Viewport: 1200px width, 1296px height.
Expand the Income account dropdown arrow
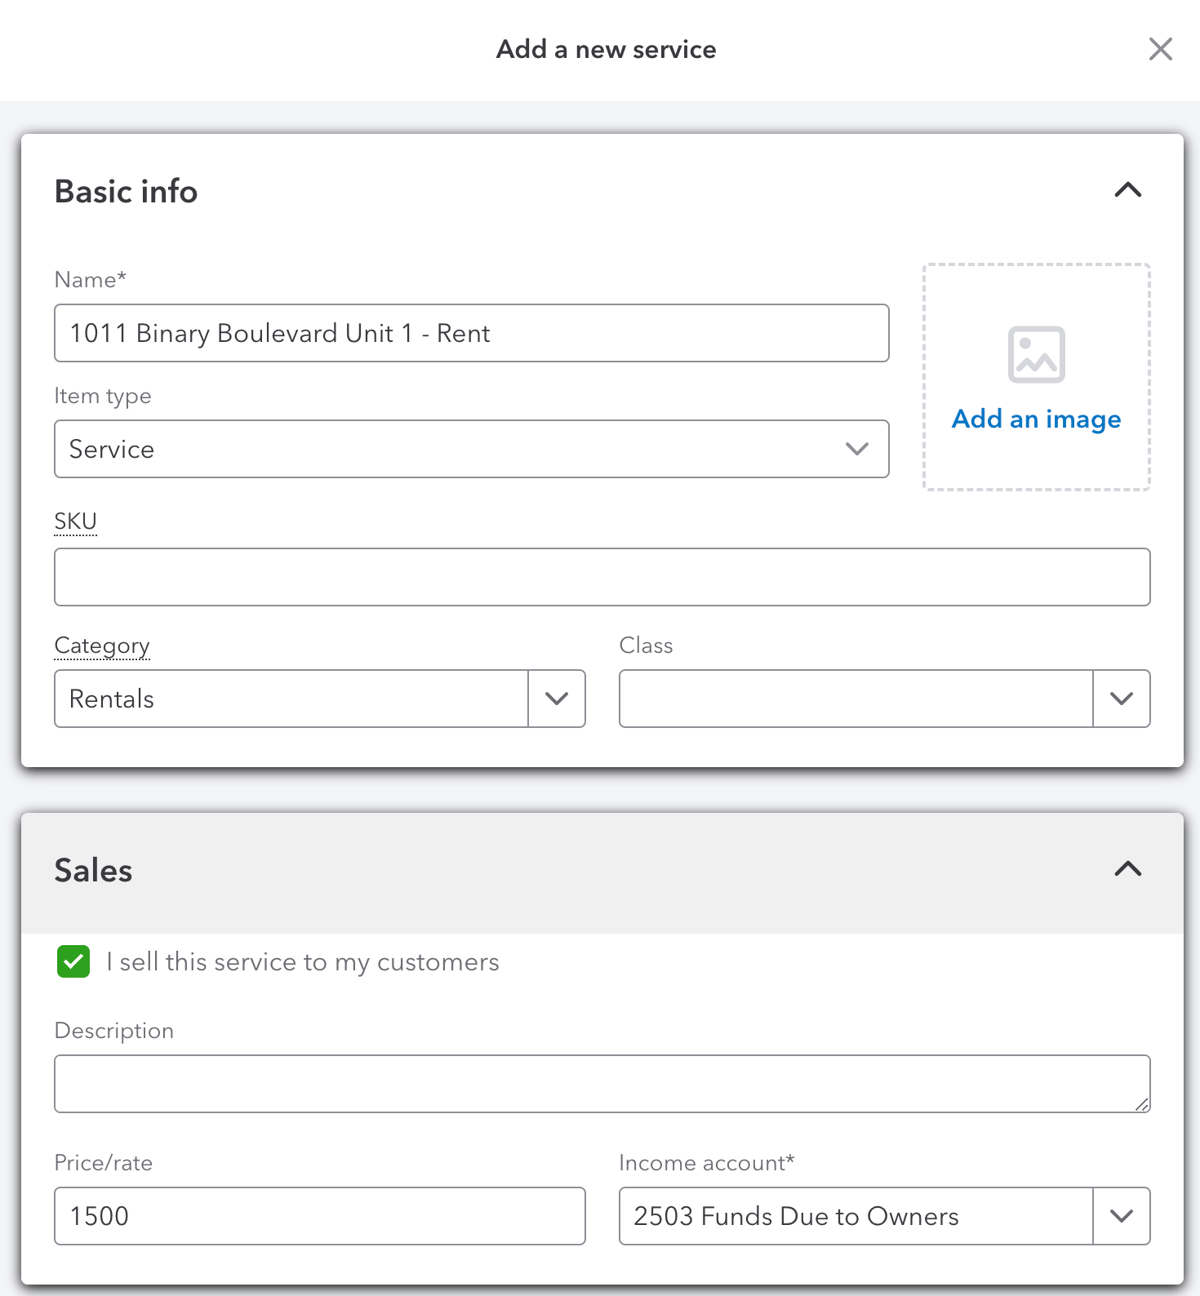[x=1121, y=1216]
